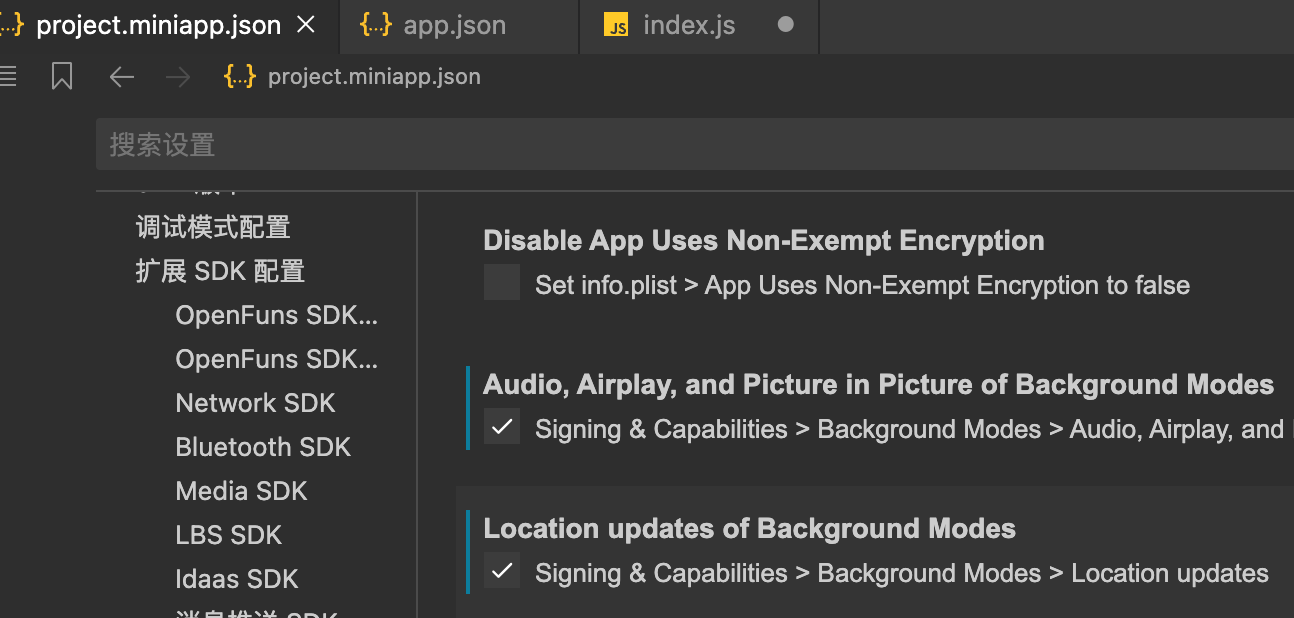The image size is (1294, 618).
Task: Uncheck Location updates of Background Modes
Action: point(502,571)
